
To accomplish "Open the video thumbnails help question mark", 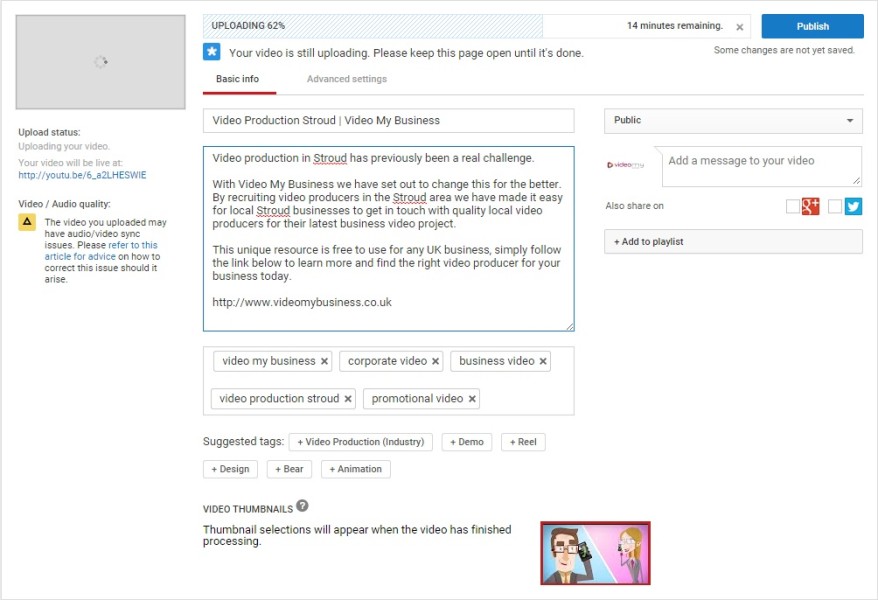I will [302, 505].
